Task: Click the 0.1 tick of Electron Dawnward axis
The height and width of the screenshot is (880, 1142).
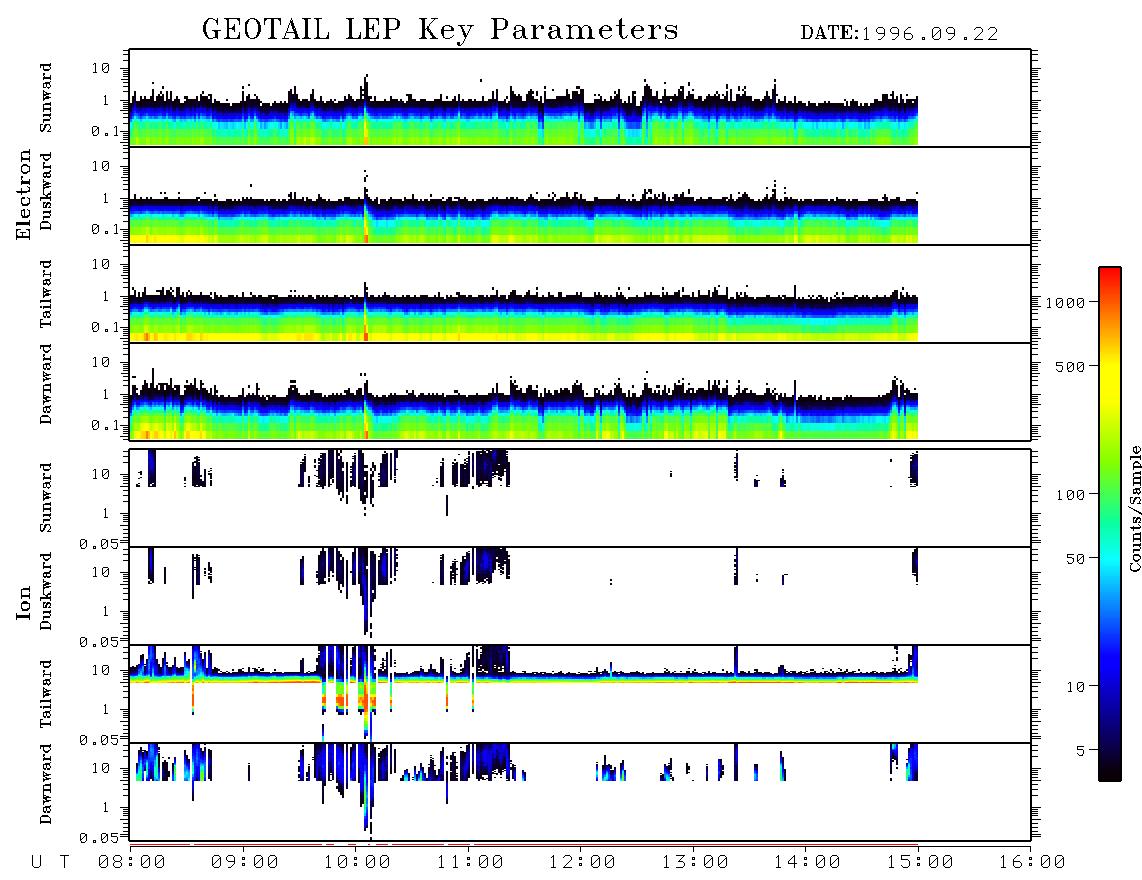Action: 105,425
